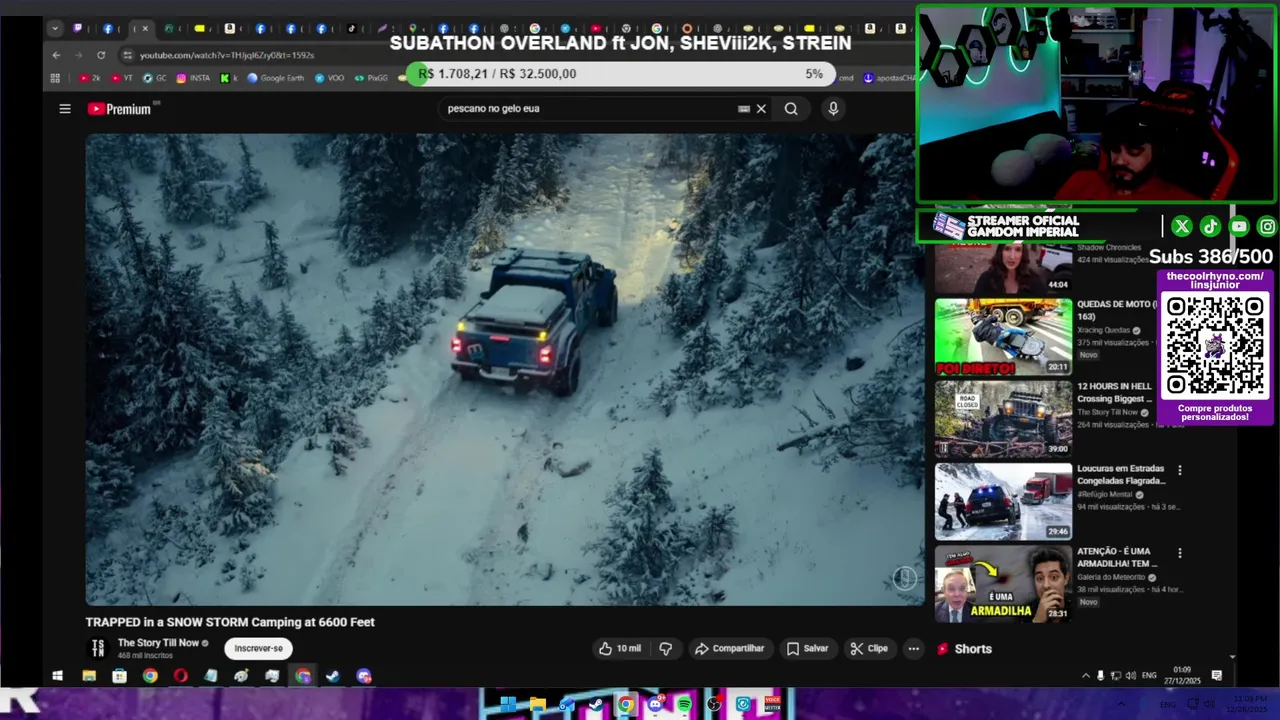Open Discord in the captured taskbar
The width and height of the screenshot is (1280, 720).
click(x=363, y=676)
